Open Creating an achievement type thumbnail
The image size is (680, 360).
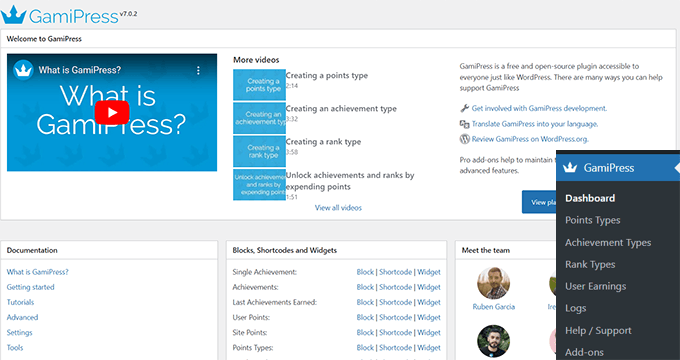pyautogui.click(x=259, y=118)
